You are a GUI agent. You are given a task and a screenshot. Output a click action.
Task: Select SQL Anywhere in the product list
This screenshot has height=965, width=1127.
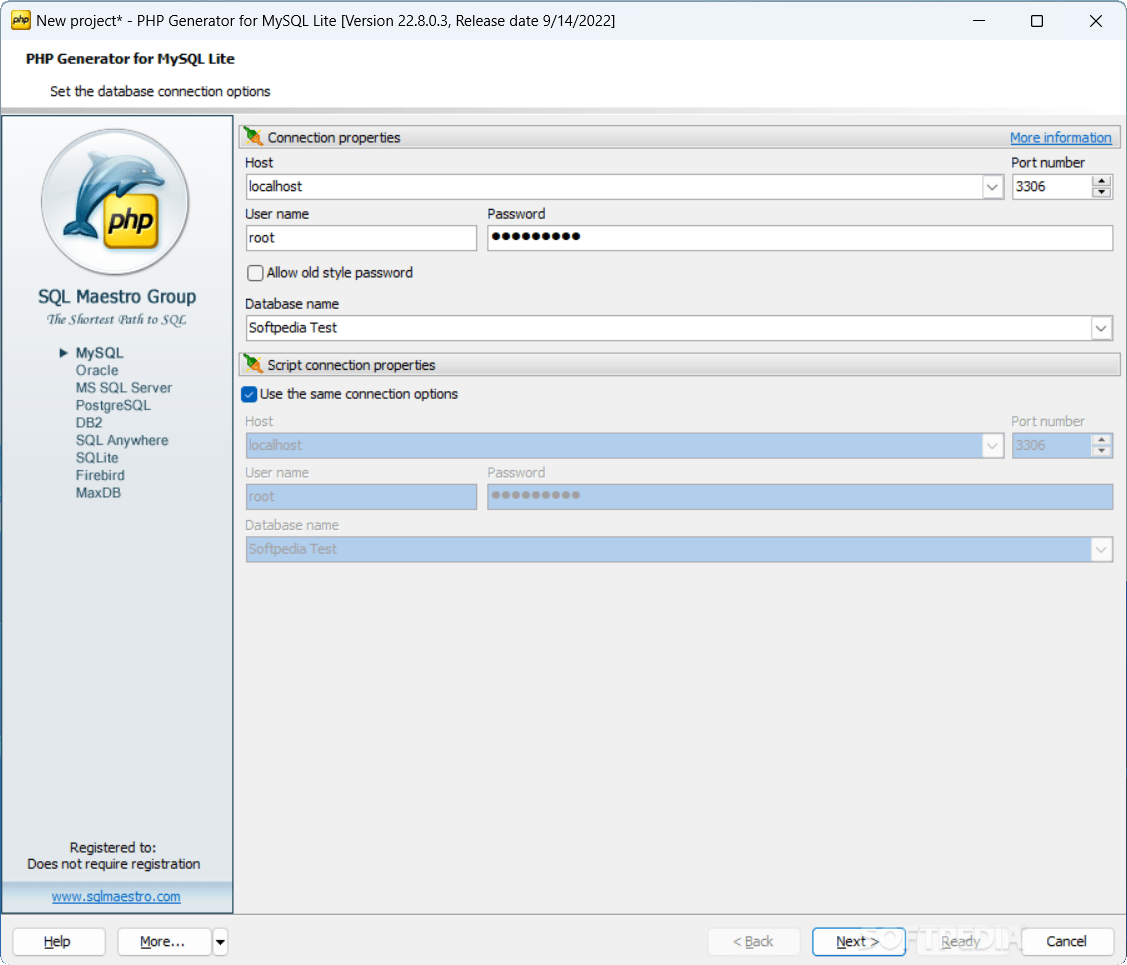(121, 440)
